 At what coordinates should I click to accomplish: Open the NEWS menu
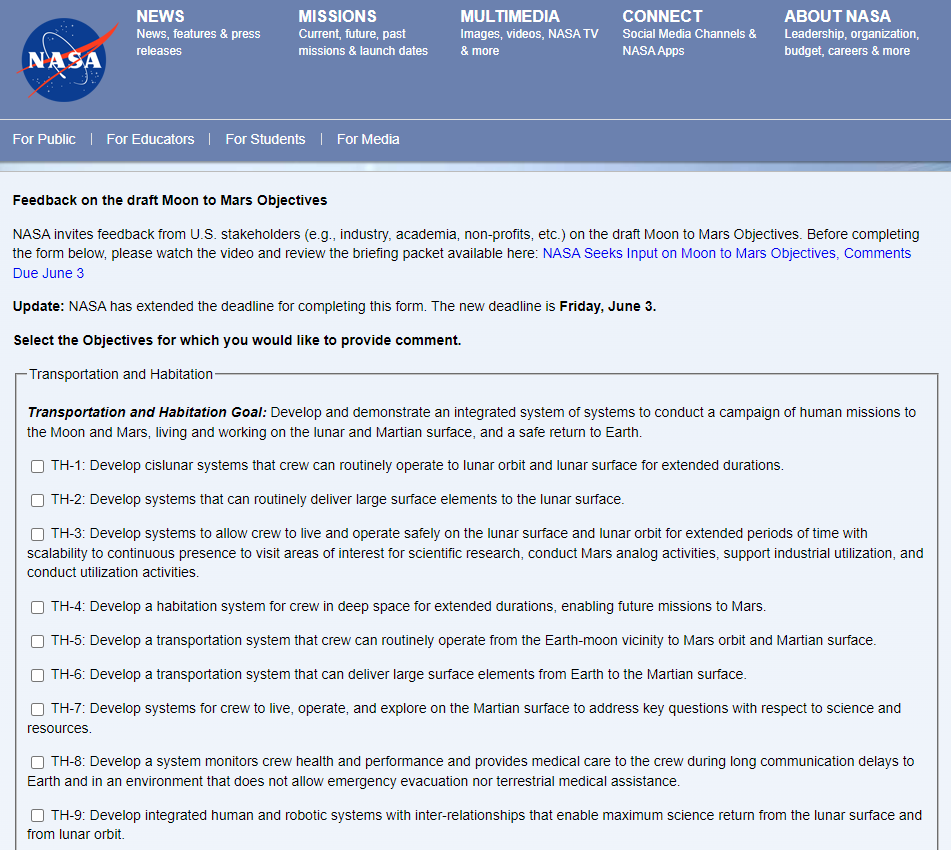[160, 16]
